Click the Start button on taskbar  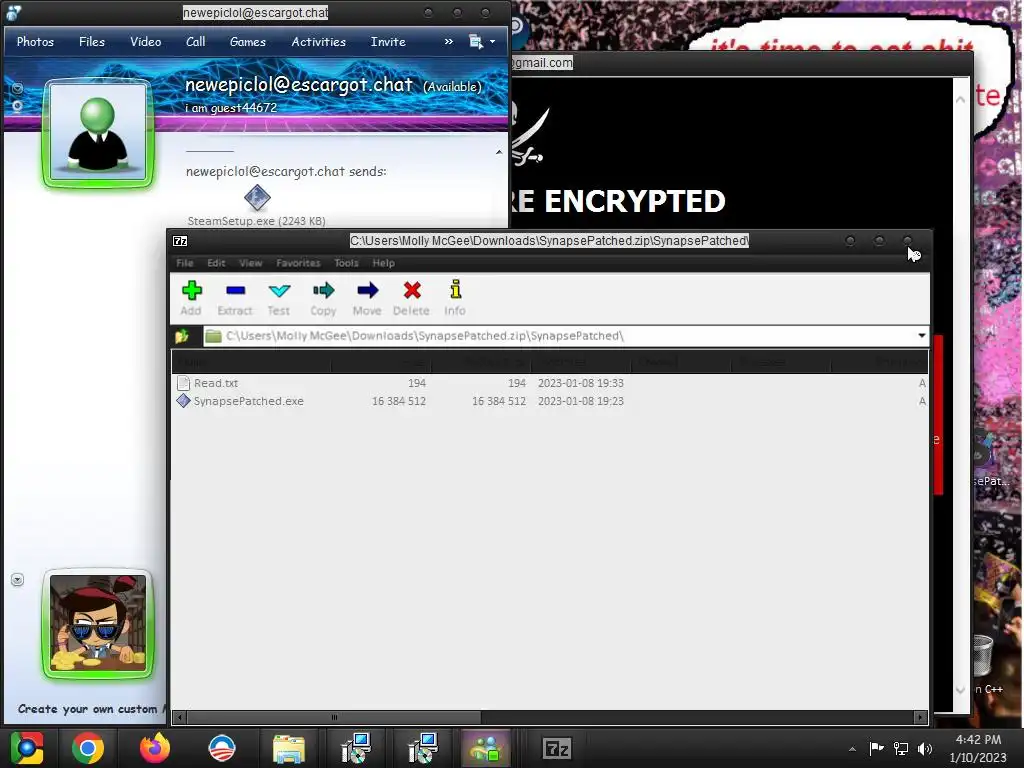pos(27,748)
